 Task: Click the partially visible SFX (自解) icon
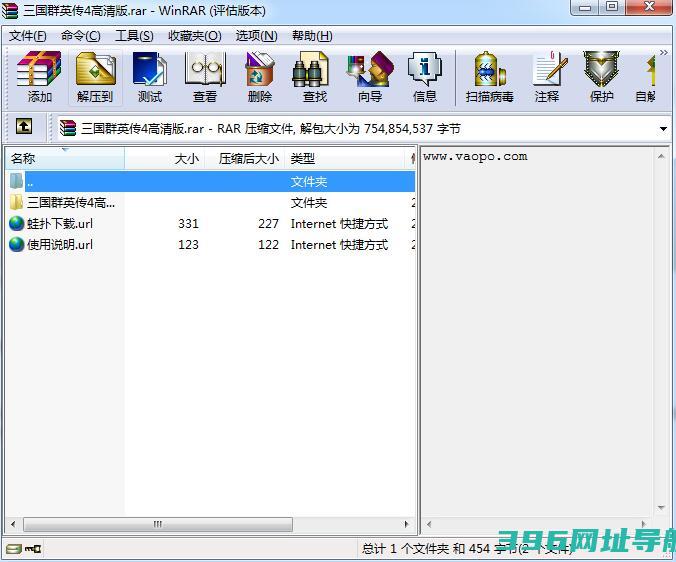point(646,77)
